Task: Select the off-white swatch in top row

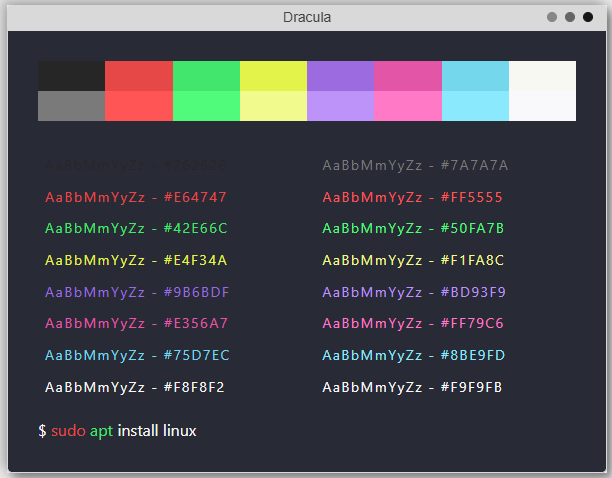Action: (543, 76)
